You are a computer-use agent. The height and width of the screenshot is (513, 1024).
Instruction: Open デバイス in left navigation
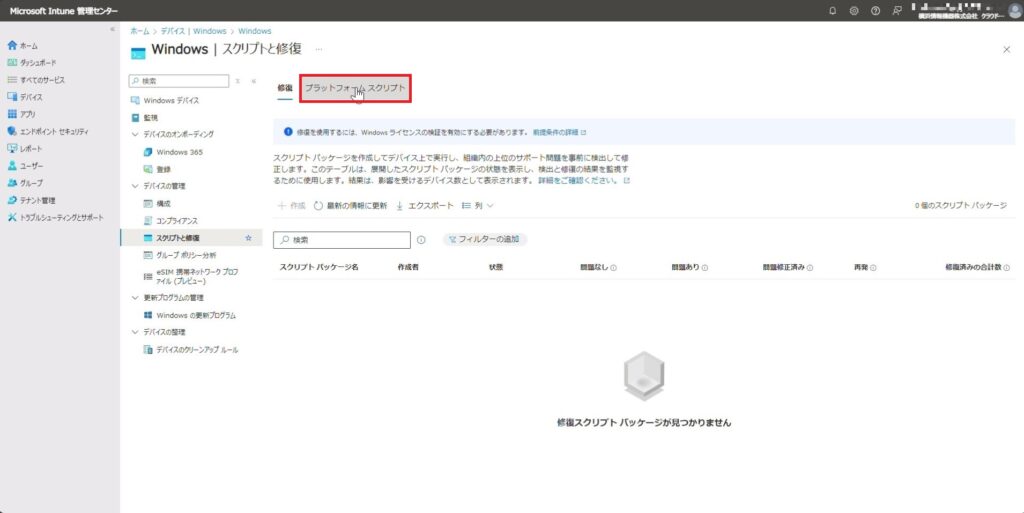tap(25, 97)
